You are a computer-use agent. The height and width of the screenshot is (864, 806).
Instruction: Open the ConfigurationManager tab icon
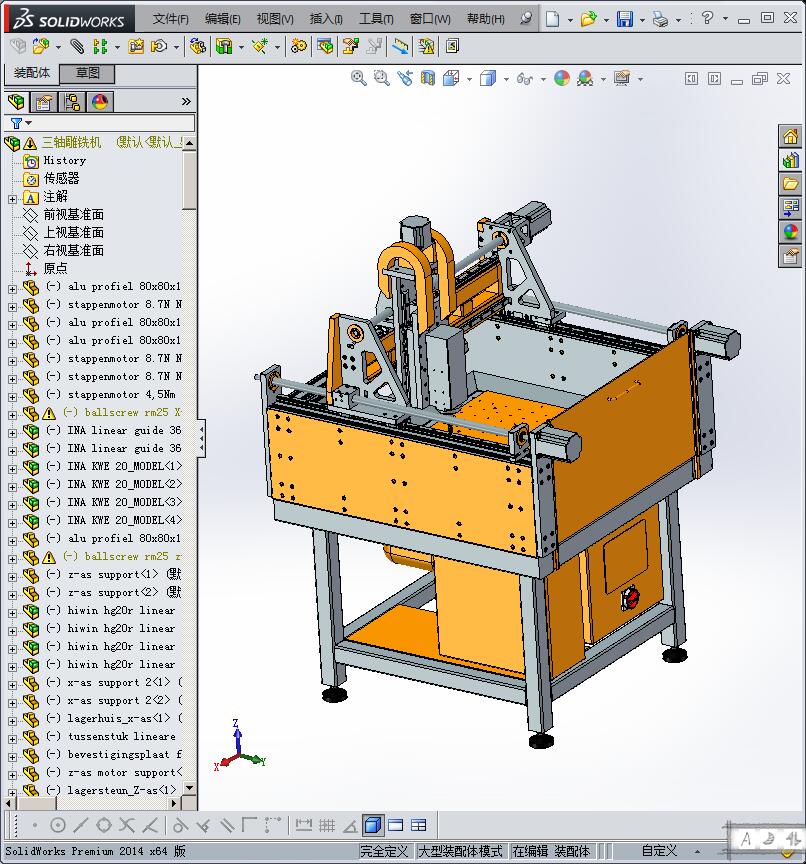click(72, 102)
